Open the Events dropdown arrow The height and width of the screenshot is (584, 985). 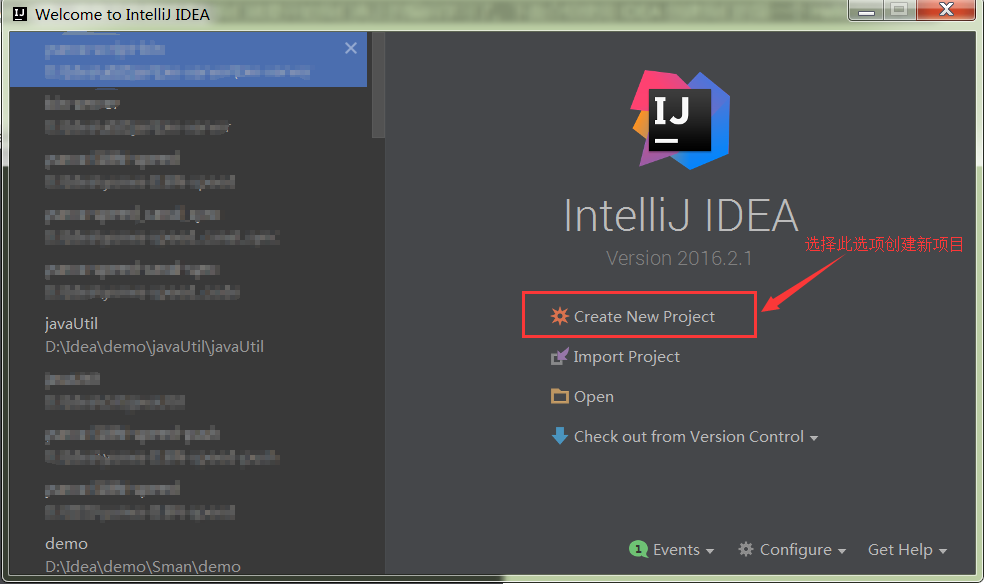click(x=709, y=551)
